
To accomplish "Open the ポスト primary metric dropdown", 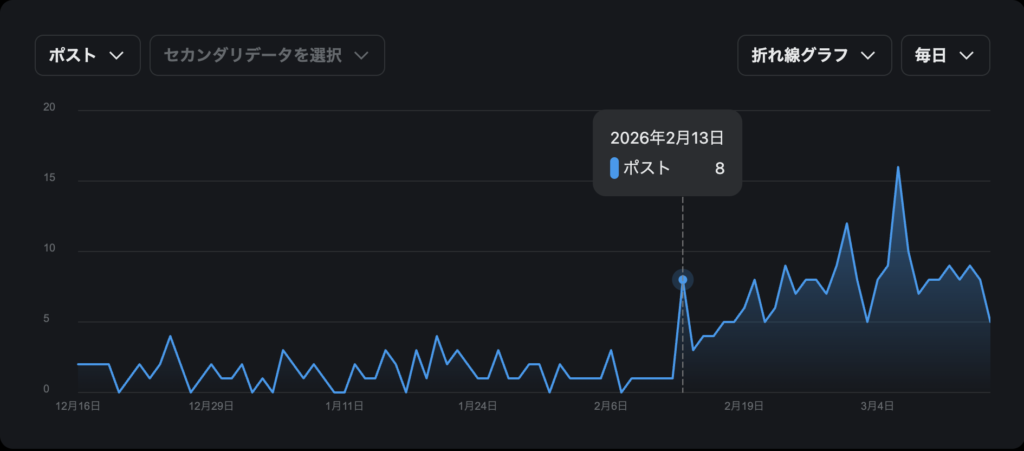I will (87, 55).
